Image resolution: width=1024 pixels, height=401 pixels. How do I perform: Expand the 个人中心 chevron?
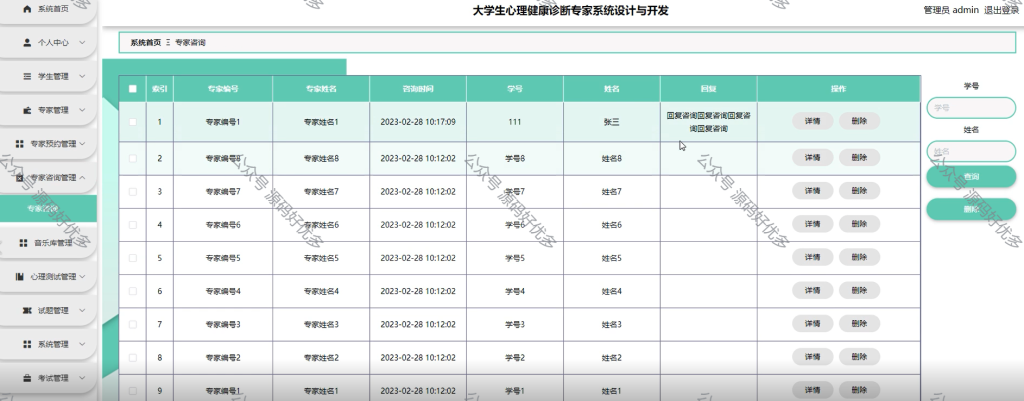coord(82,42)
